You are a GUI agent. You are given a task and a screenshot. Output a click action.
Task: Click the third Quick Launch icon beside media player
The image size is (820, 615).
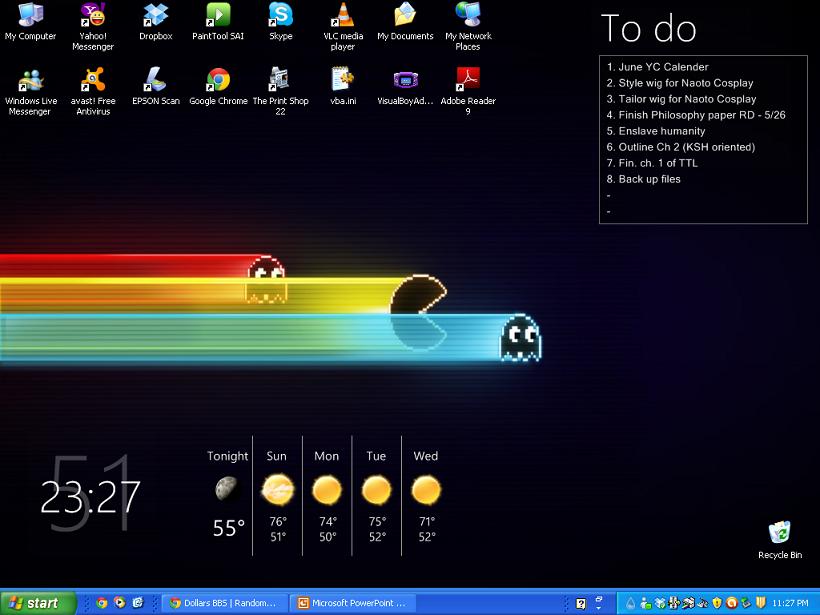coord(138,603)
